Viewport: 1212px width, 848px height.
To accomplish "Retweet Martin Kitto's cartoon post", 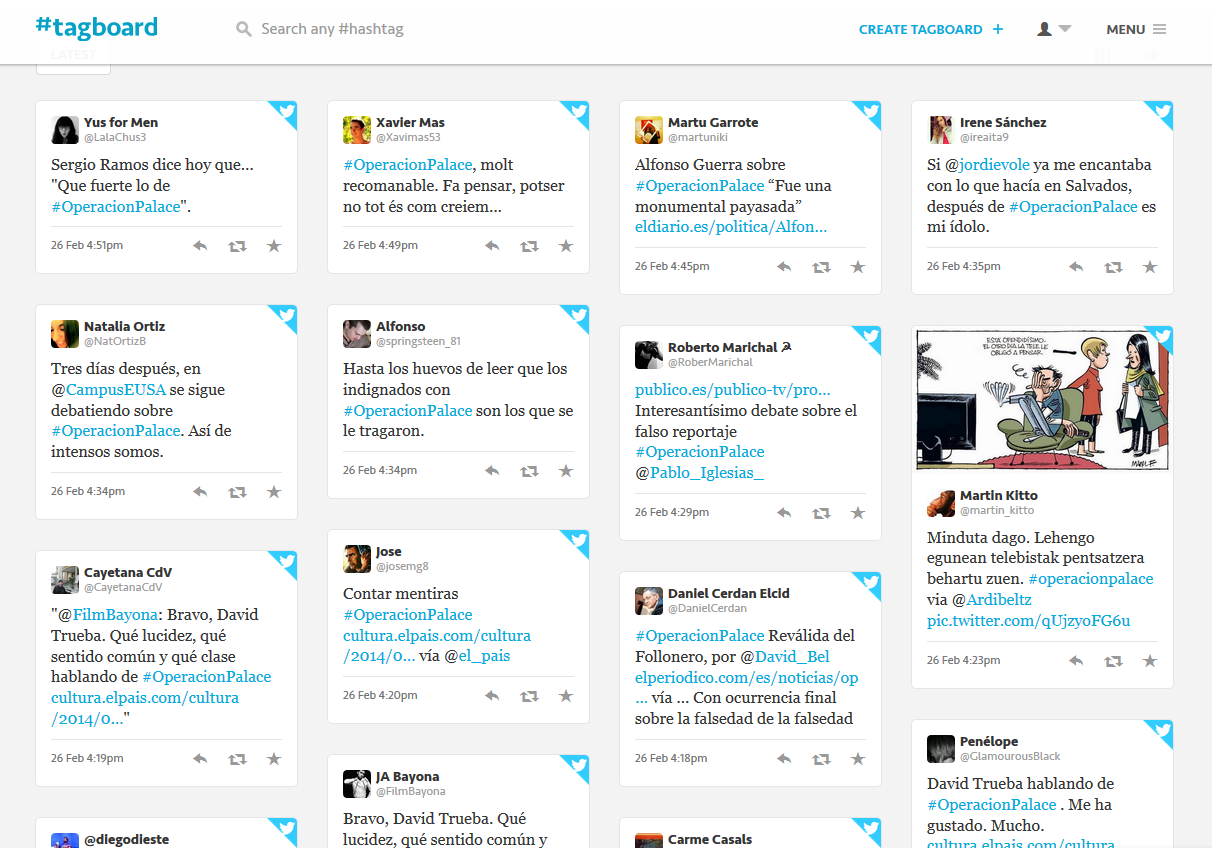I will 1113,661.
